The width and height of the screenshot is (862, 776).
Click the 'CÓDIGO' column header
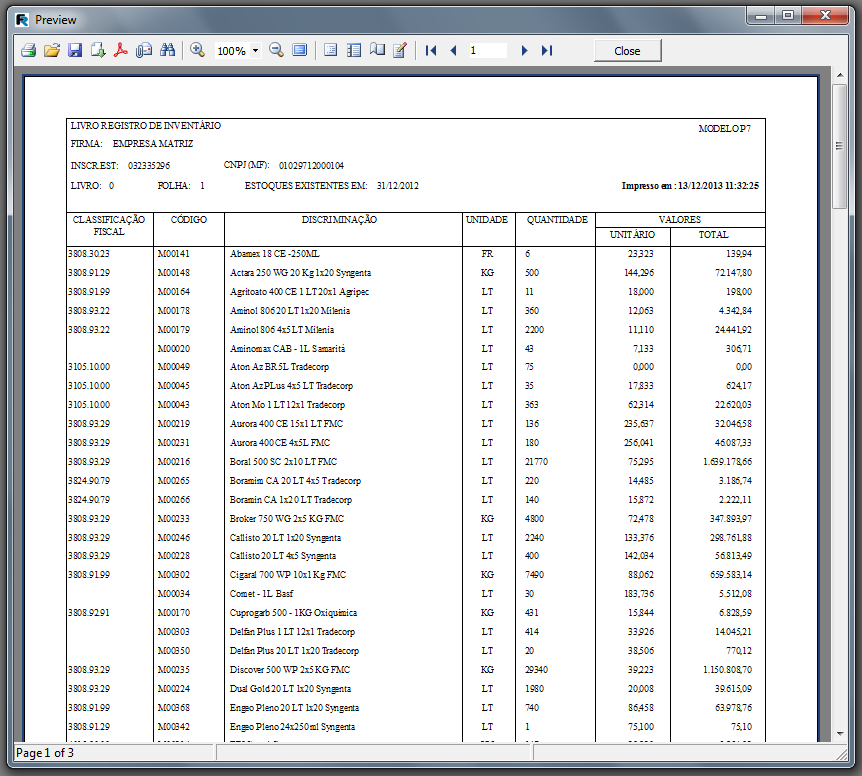[x=189, y=219]
